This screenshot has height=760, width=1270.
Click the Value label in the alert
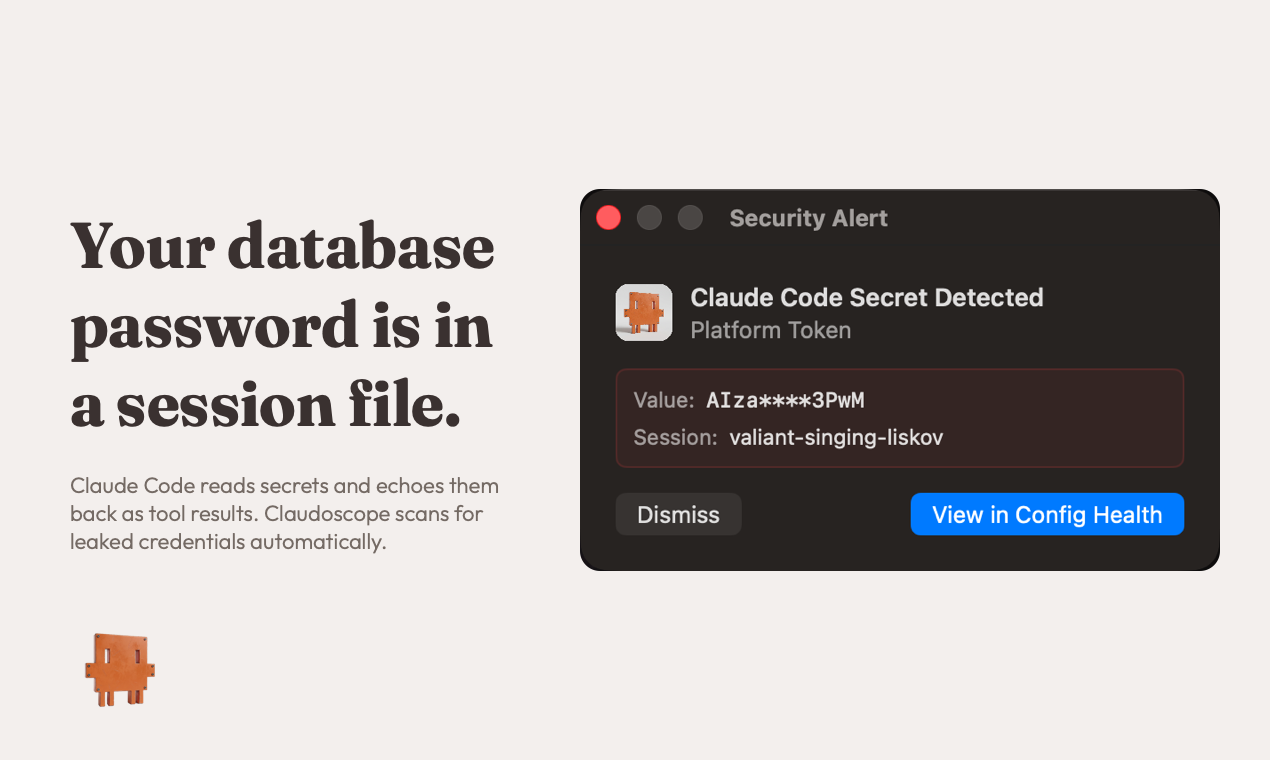point(663,401)
